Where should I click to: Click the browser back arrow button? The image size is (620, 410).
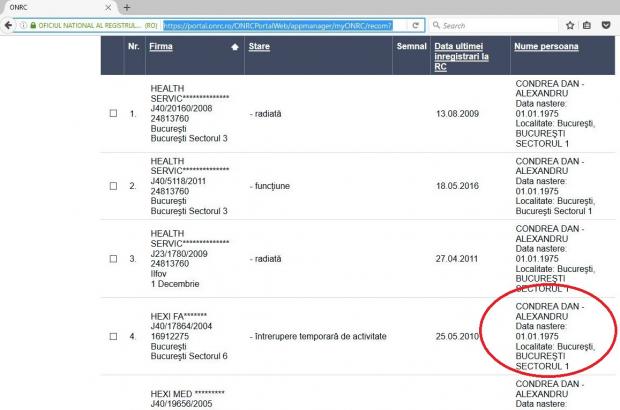pos(8,25)
